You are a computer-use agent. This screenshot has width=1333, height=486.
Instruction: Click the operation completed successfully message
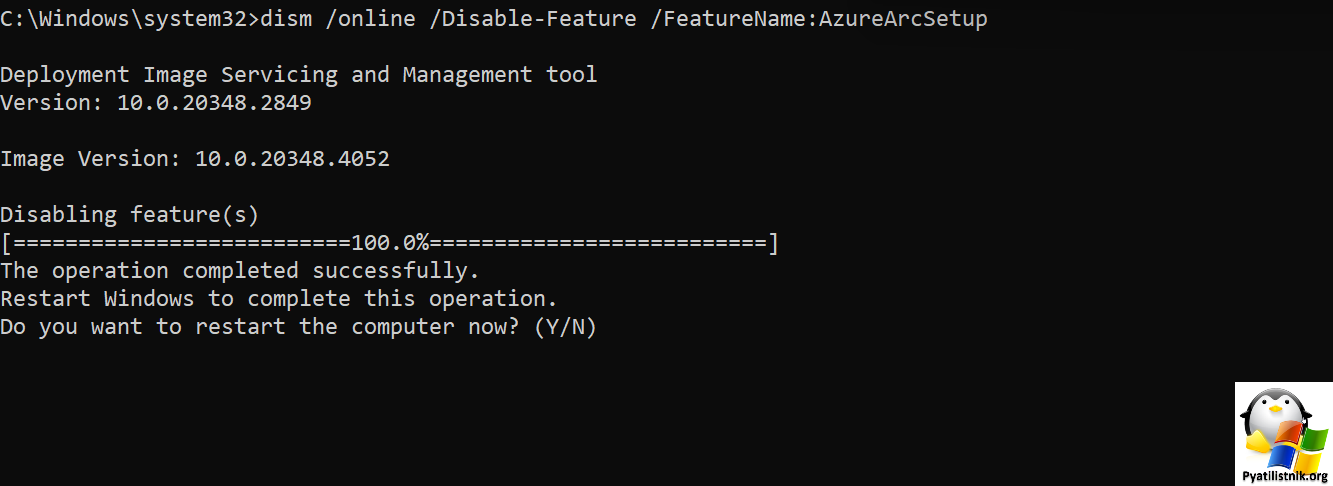pos(240,271)
